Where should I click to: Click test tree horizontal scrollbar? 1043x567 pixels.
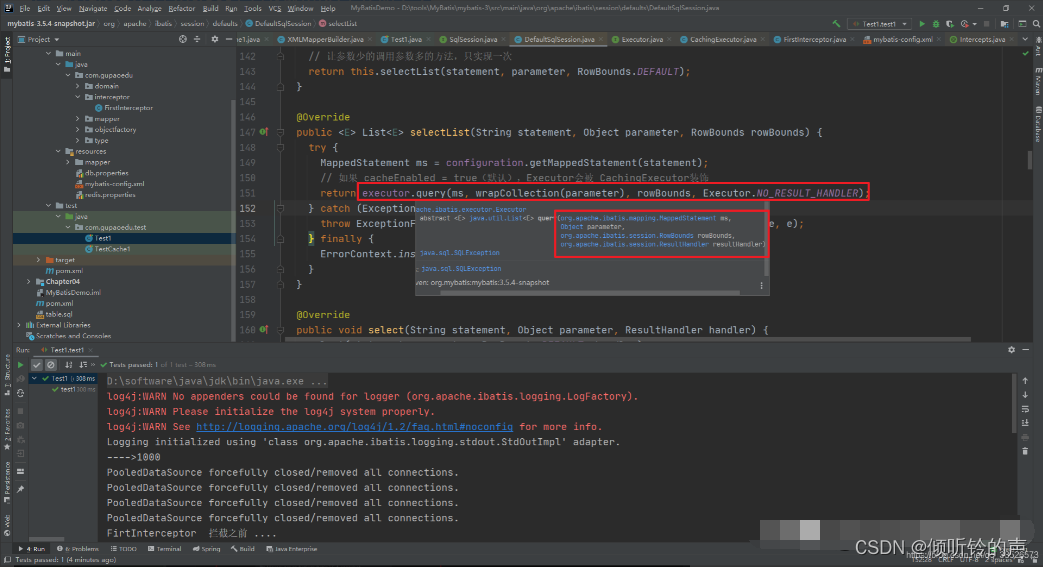point(47,539)
